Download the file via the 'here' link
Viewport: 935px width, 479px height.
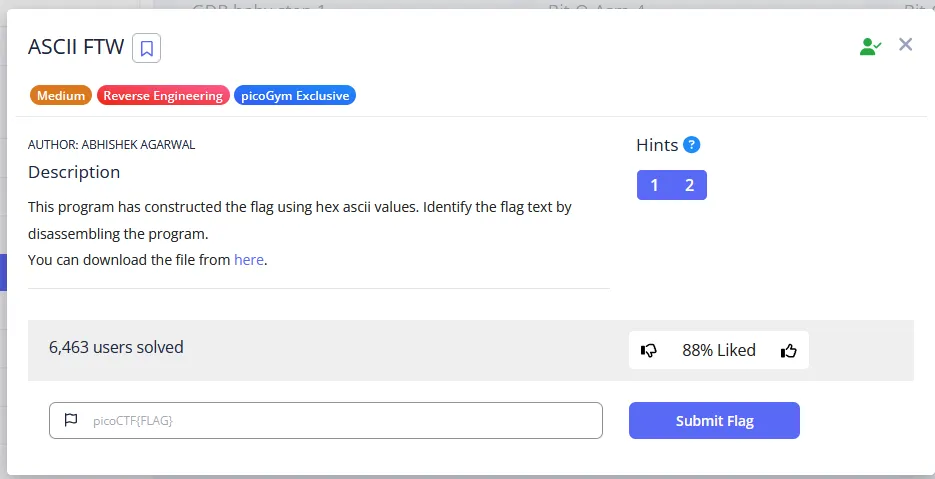click(249, 260)
